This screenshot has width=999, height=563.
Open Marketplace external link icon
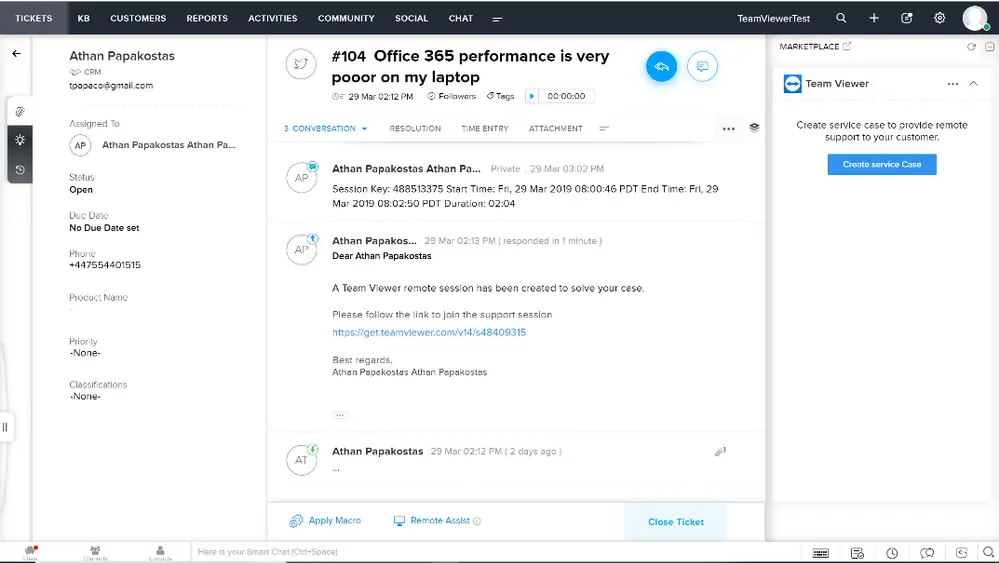[x=847, y=46]
